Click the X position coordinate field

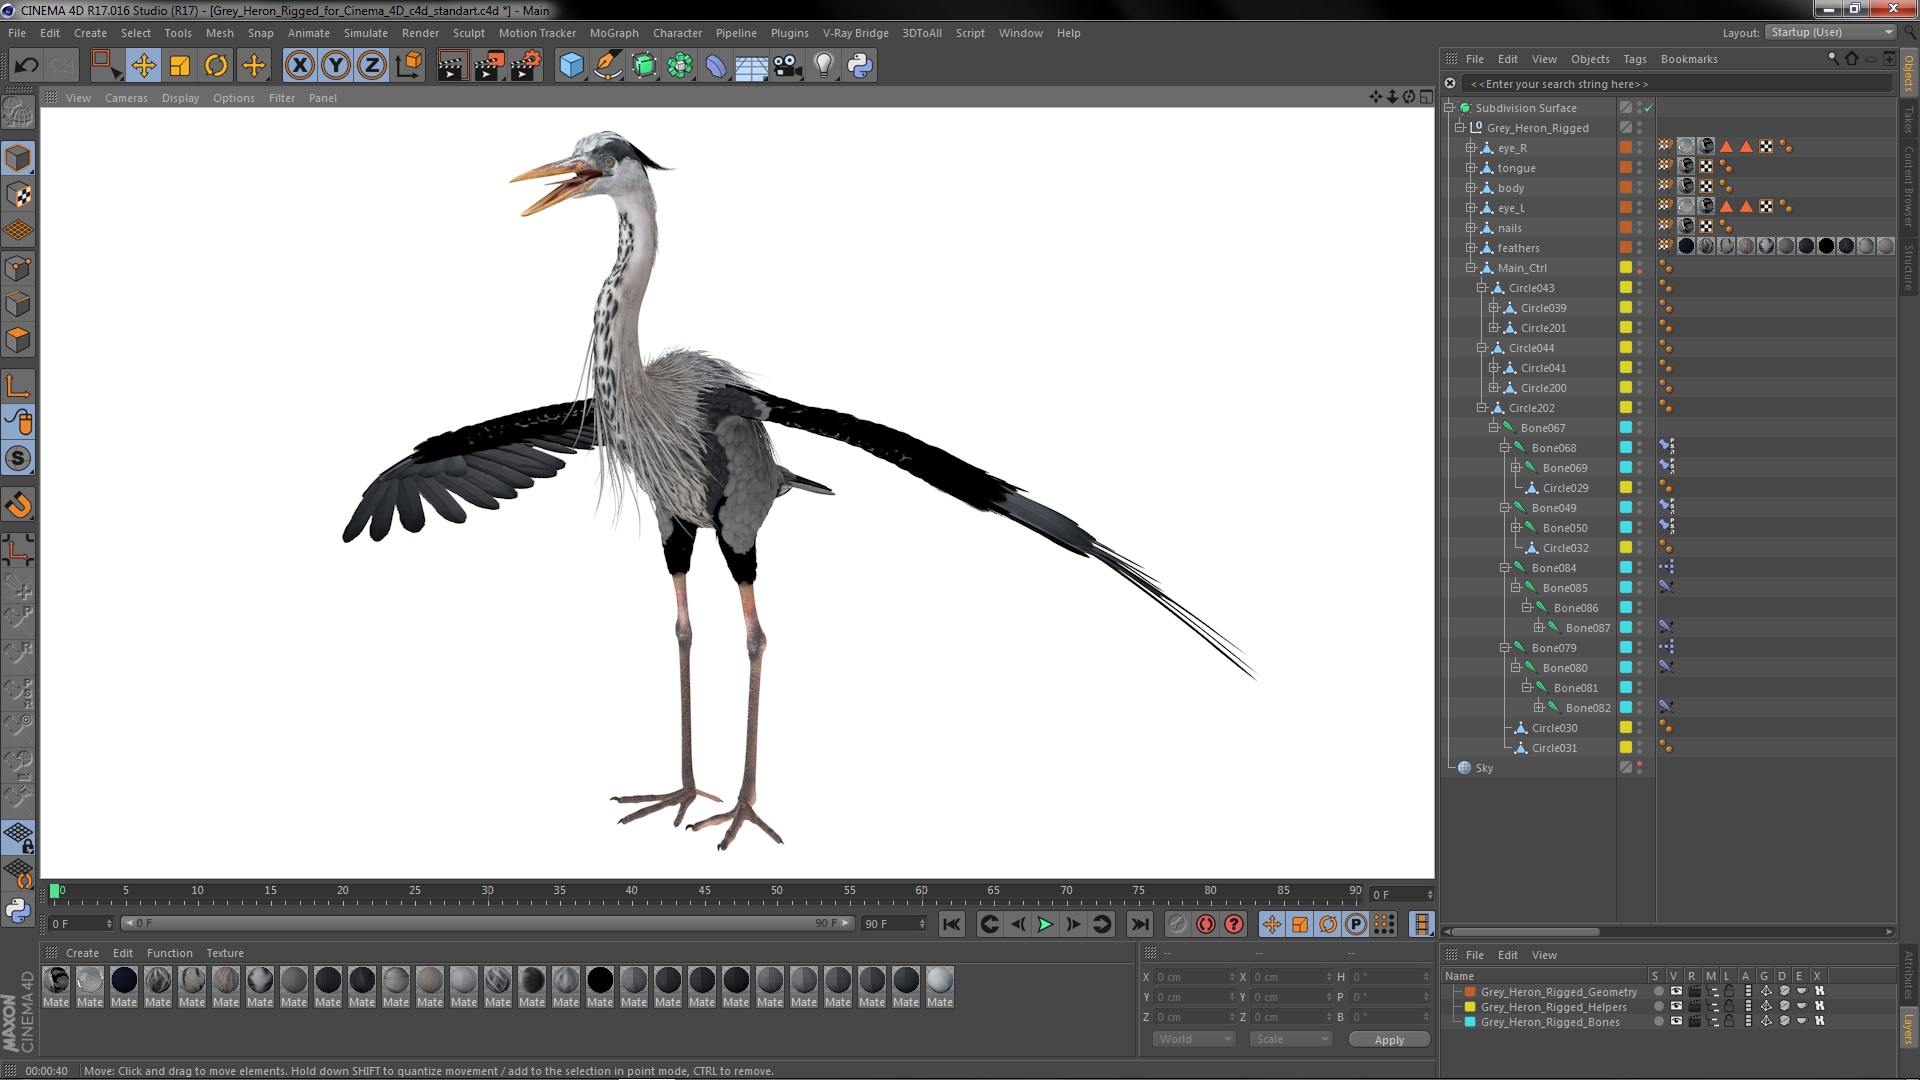1194,977
